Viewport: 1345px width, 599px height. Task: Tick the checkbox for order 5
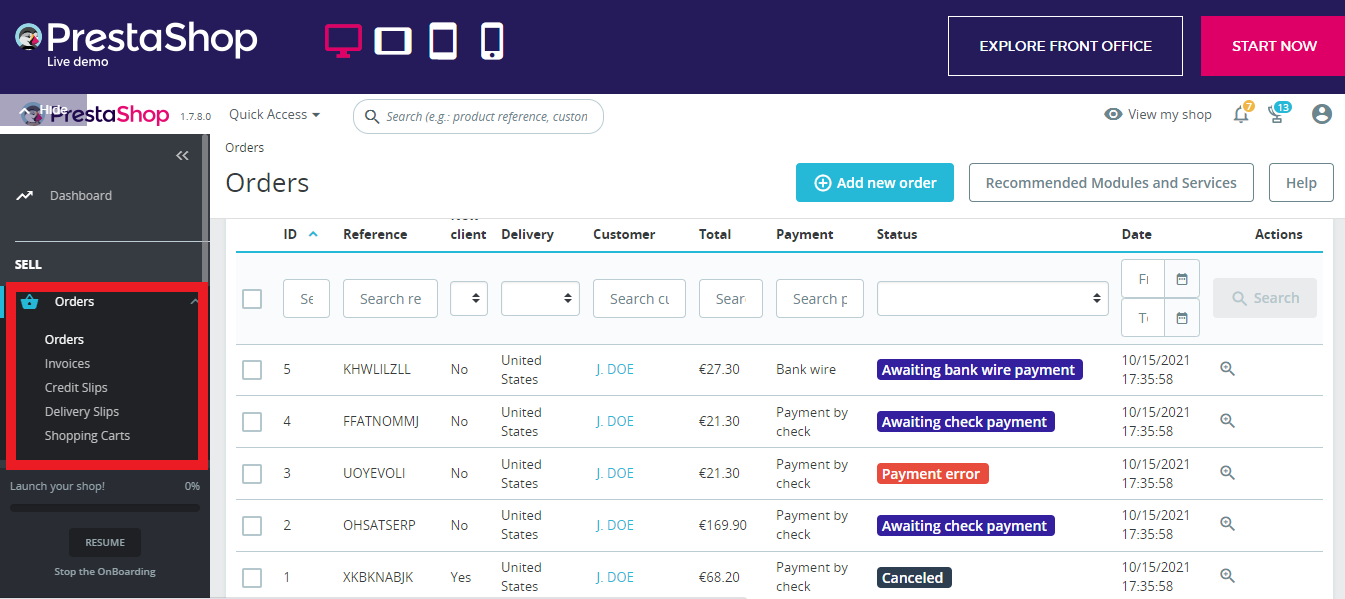click(x=252, y=370)
